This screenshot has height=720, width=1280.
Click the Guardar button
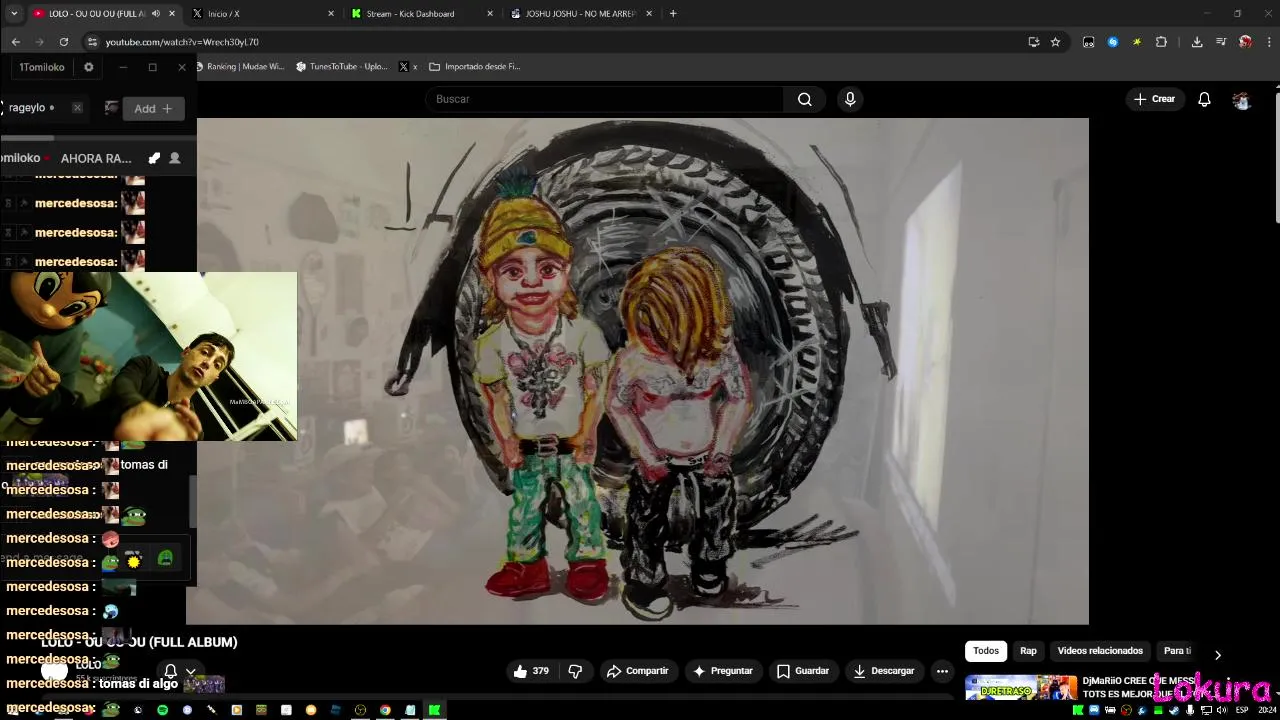[802, 671]
